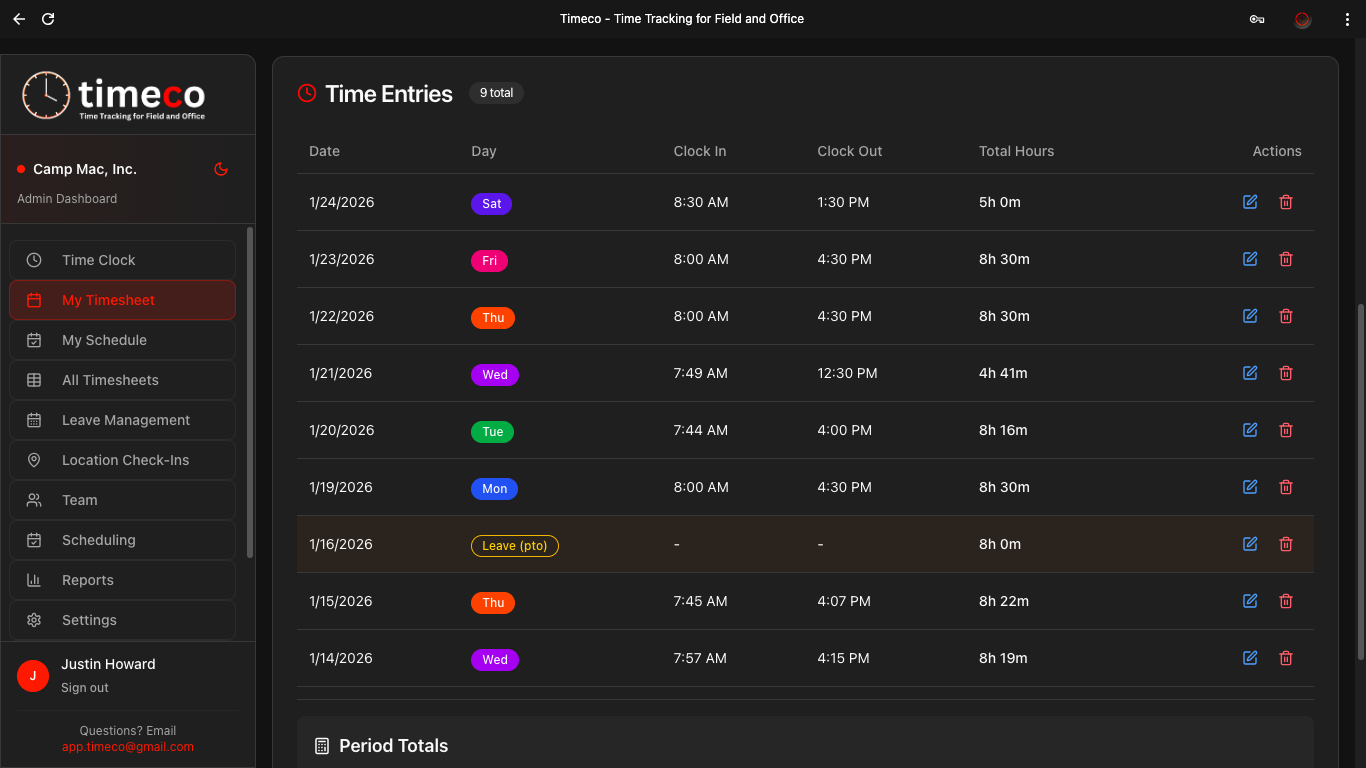Click the Date column header
Viewport: 1366px width, 768px height.
pyautogui.click(x=324, y=151)
